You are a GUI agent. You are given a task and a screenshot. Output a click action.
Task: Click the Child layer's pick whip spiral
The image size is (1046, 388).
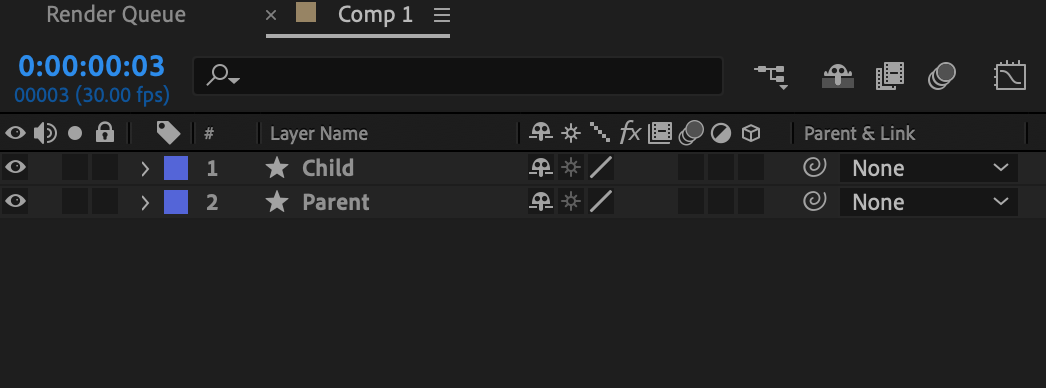(815, 167)
